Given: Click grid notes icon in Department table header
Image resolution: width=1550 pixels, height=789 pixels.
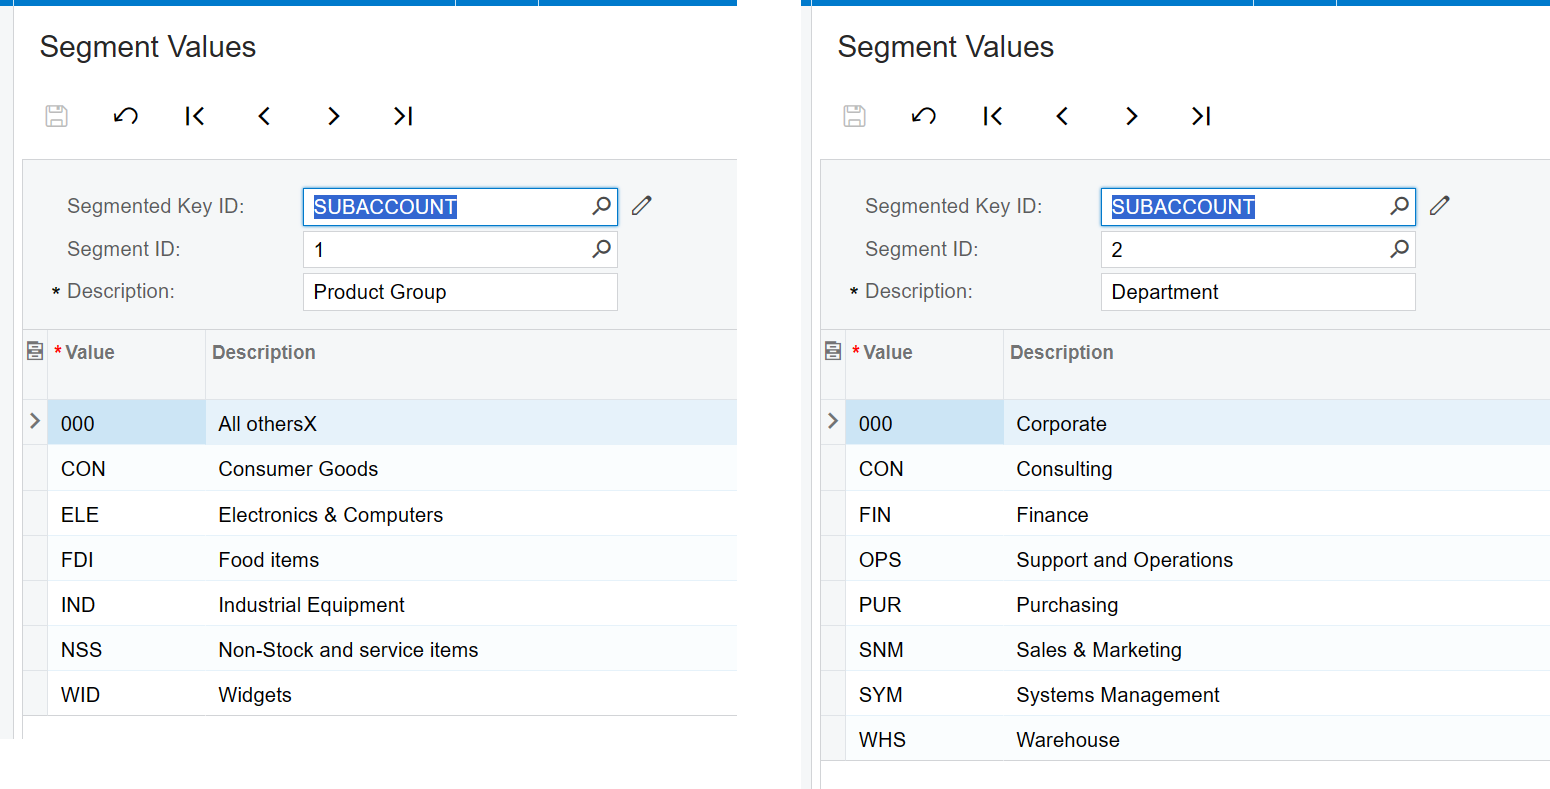Looking at the screenshot, I should (833, 351).
